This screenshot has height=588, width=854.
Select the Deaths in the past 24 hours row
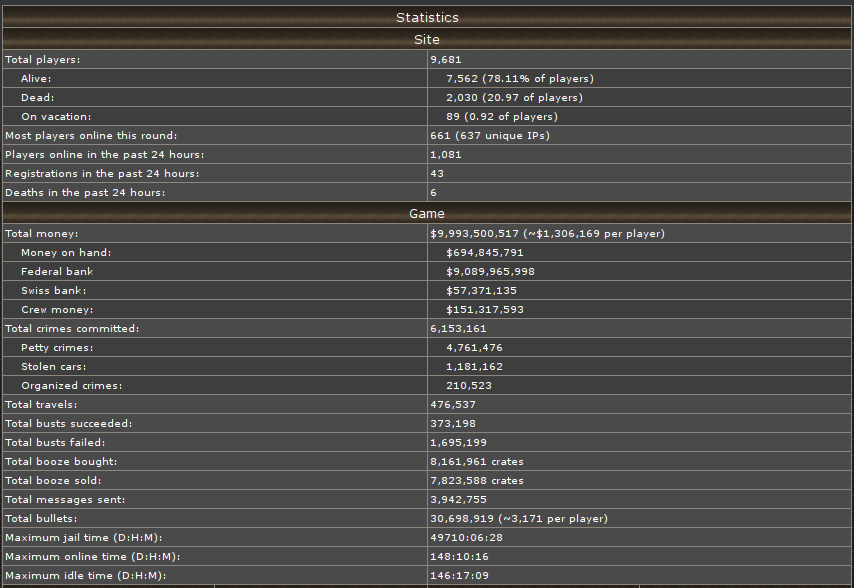pos(427,193)
